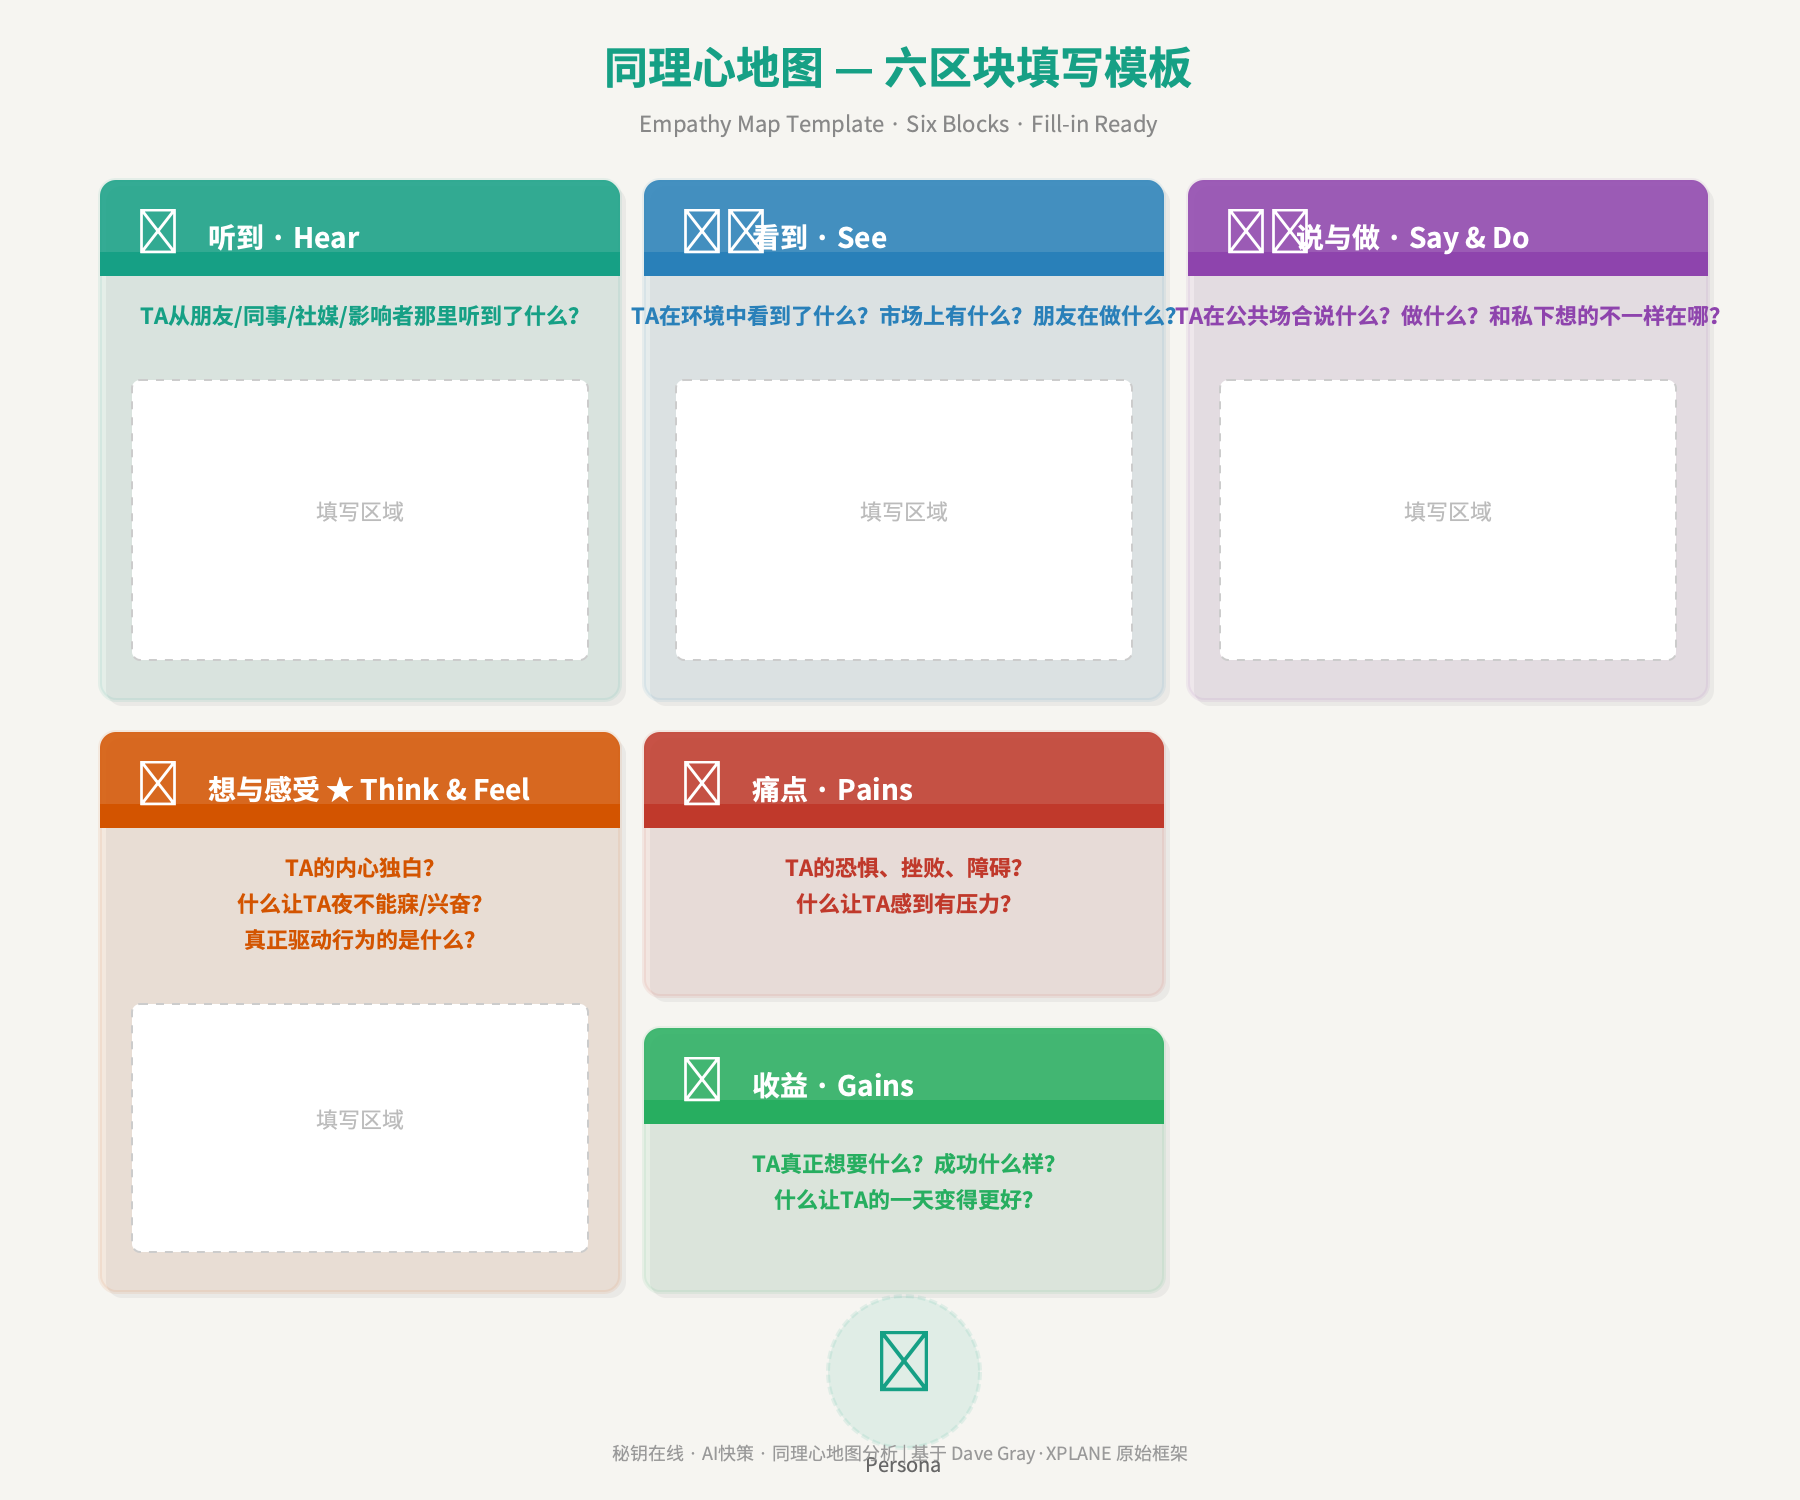This screenshot has width=1800, height=1500.
Task: Select the 想与感受 ★ Think & Feel title
Action: point(369,790)
